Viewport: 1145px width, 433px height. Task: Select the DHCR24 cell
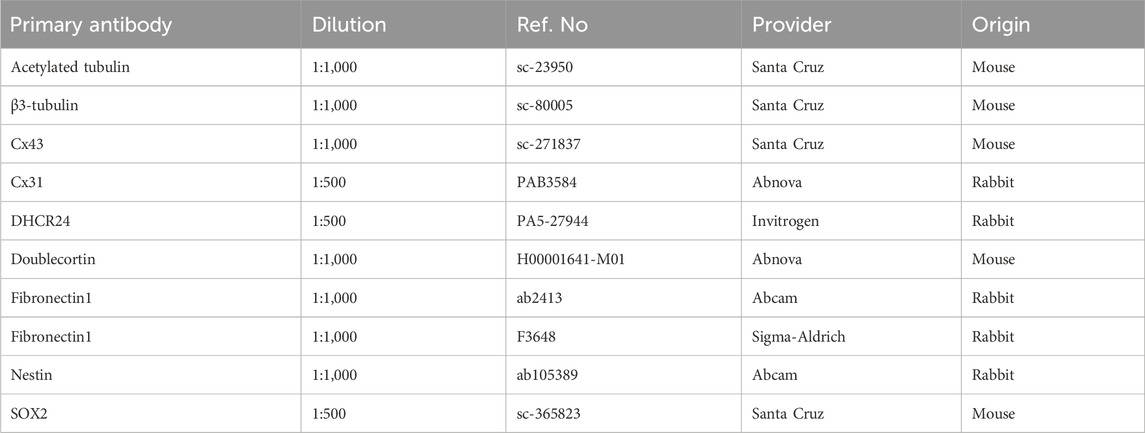pyautogui.click(x=150, y=221)
